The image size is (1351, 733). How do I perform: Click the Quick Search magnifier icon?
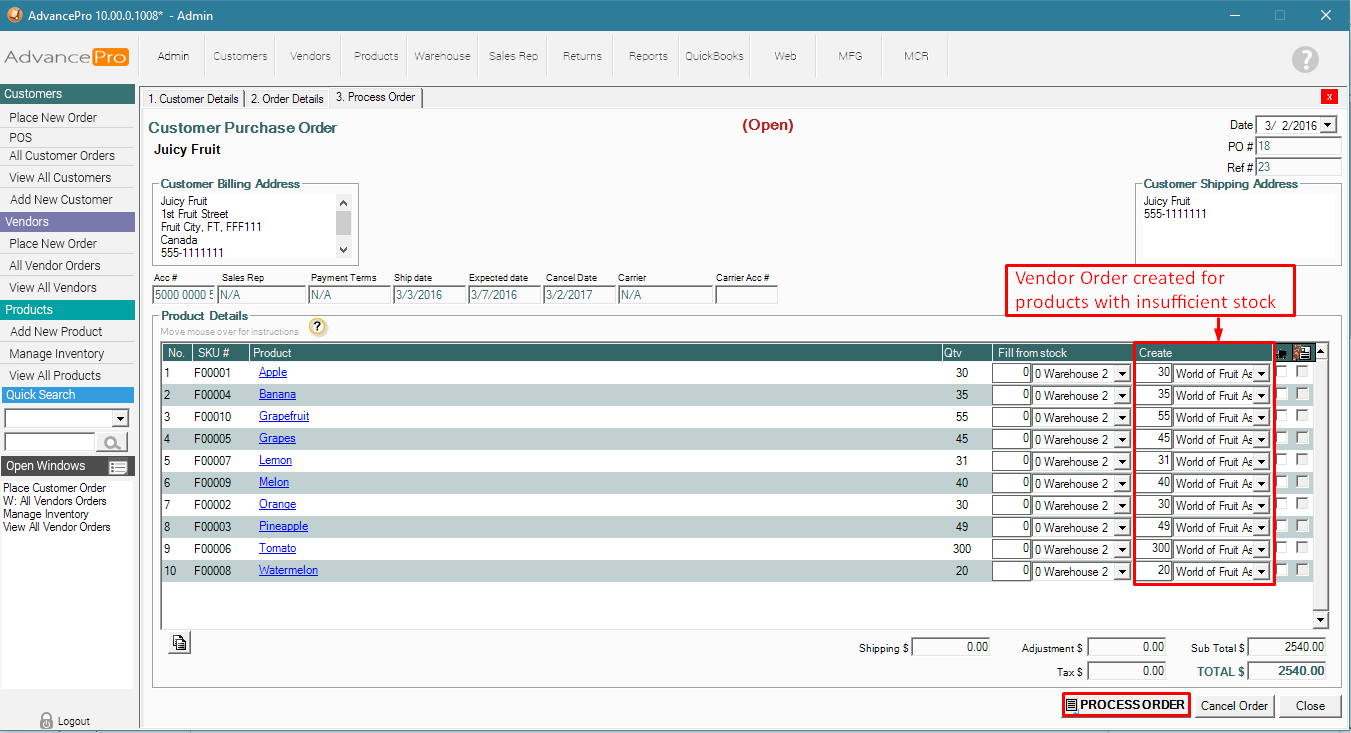112,442
